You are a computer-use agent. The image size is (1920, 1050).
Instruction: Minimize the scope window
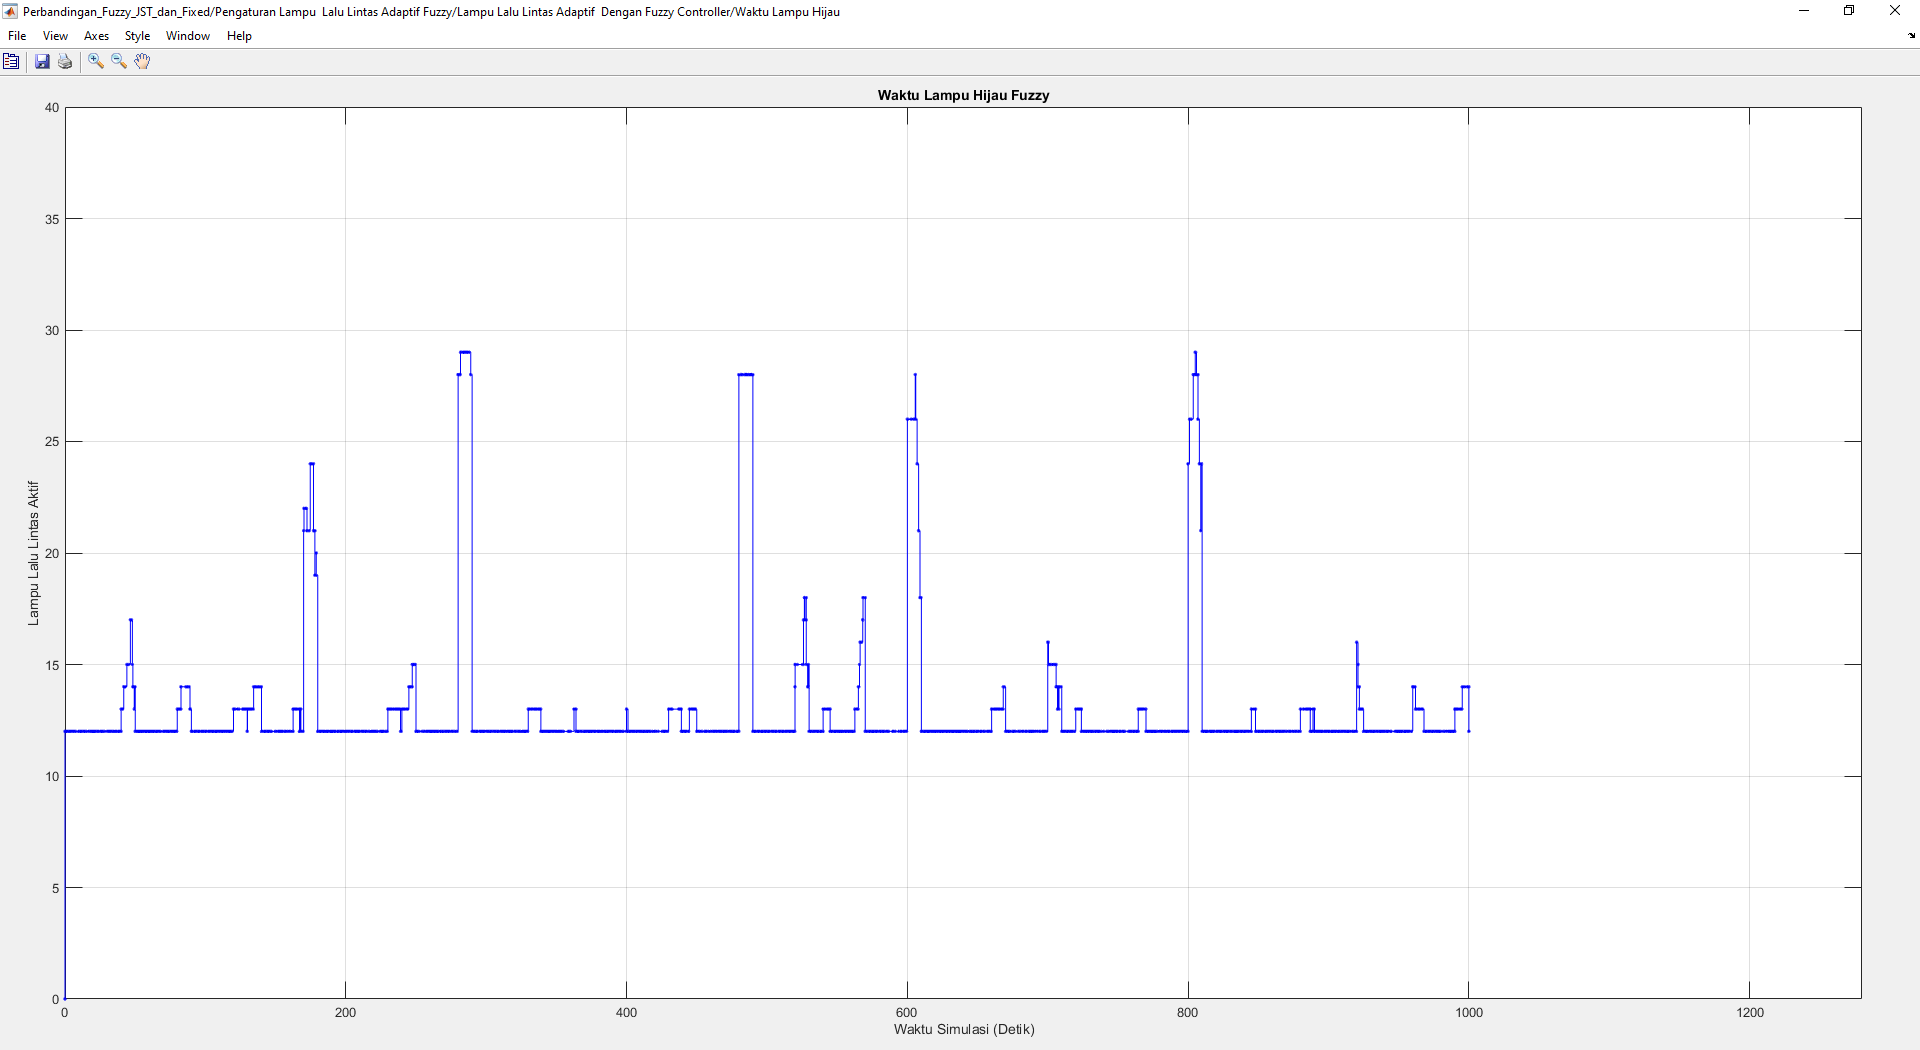pyautogui.click(x=1804, y=11)
